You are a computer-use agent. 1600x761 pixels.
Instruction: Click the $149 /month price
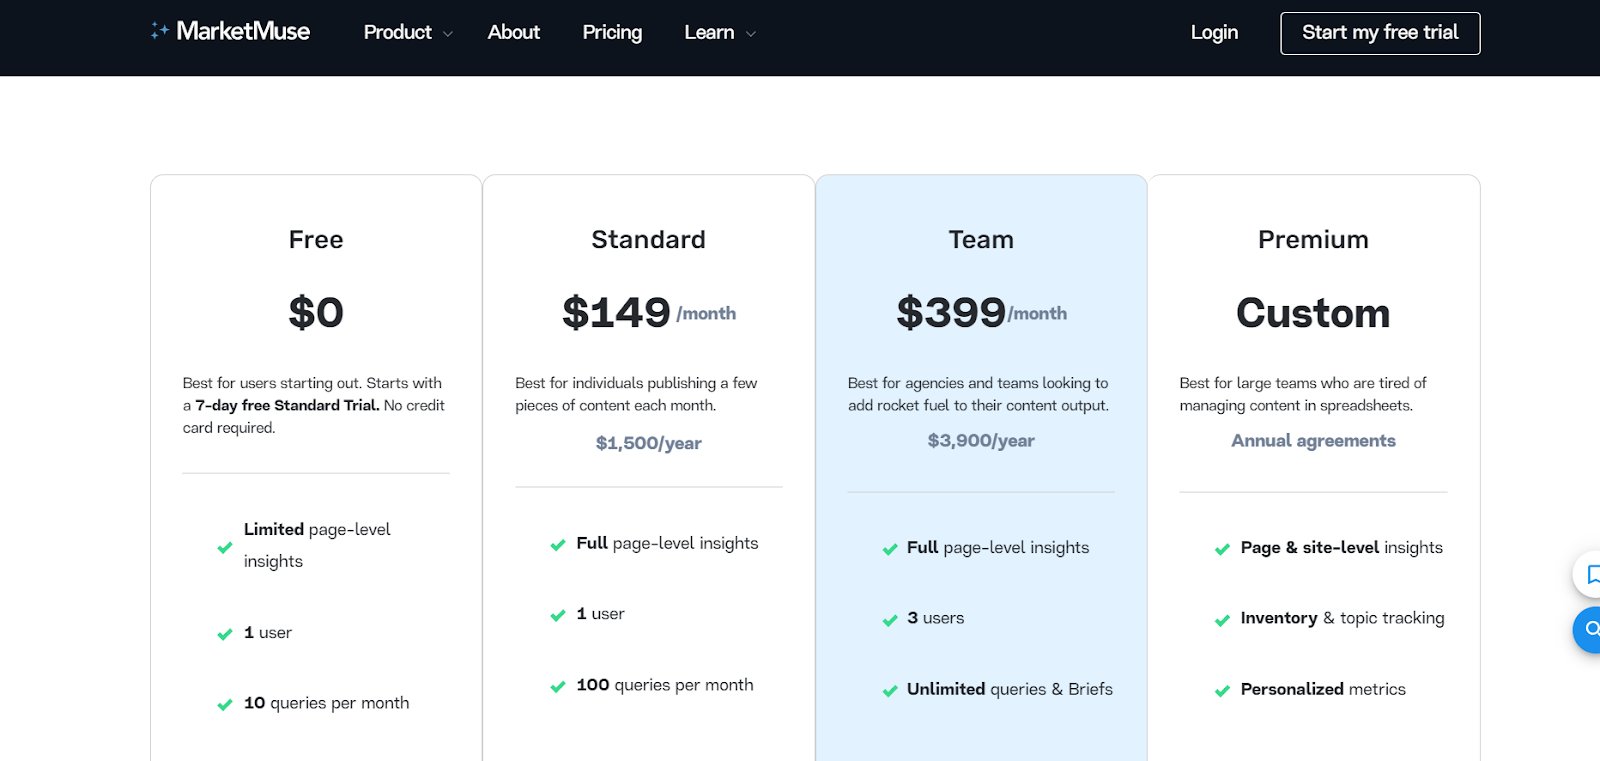point(648,313)
